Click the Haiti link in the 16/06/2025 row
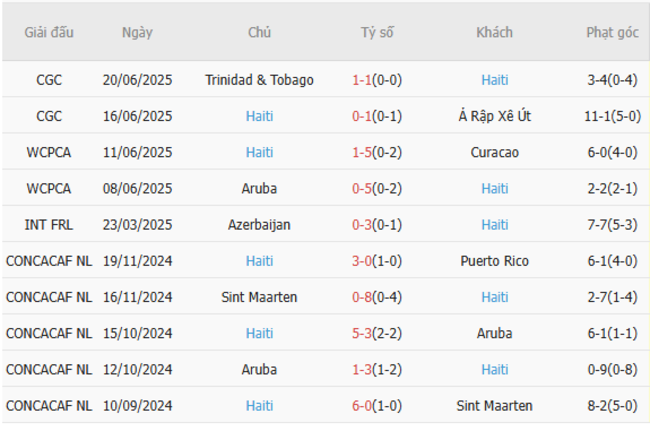650x431 pixels. pos(259,116)
